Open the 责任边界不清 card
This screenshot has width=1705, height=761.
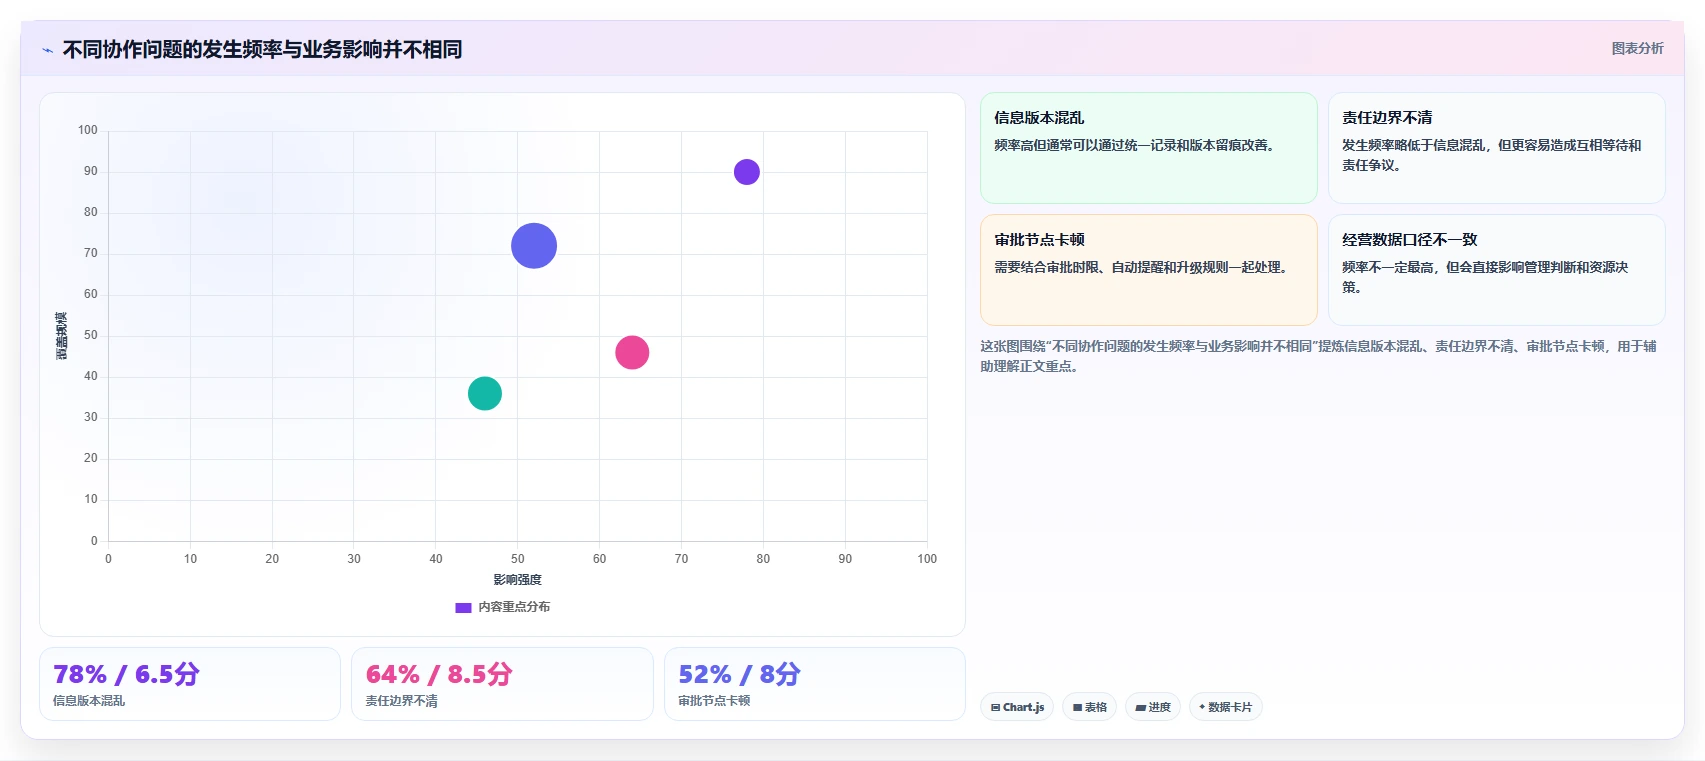[1496, 148]
